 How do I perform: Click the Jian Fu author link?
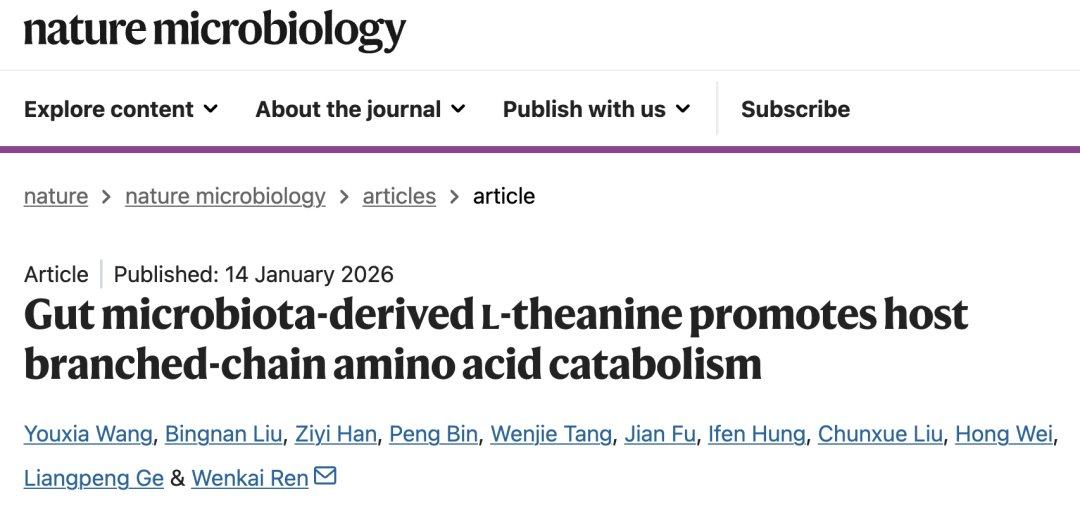(661, 434)
